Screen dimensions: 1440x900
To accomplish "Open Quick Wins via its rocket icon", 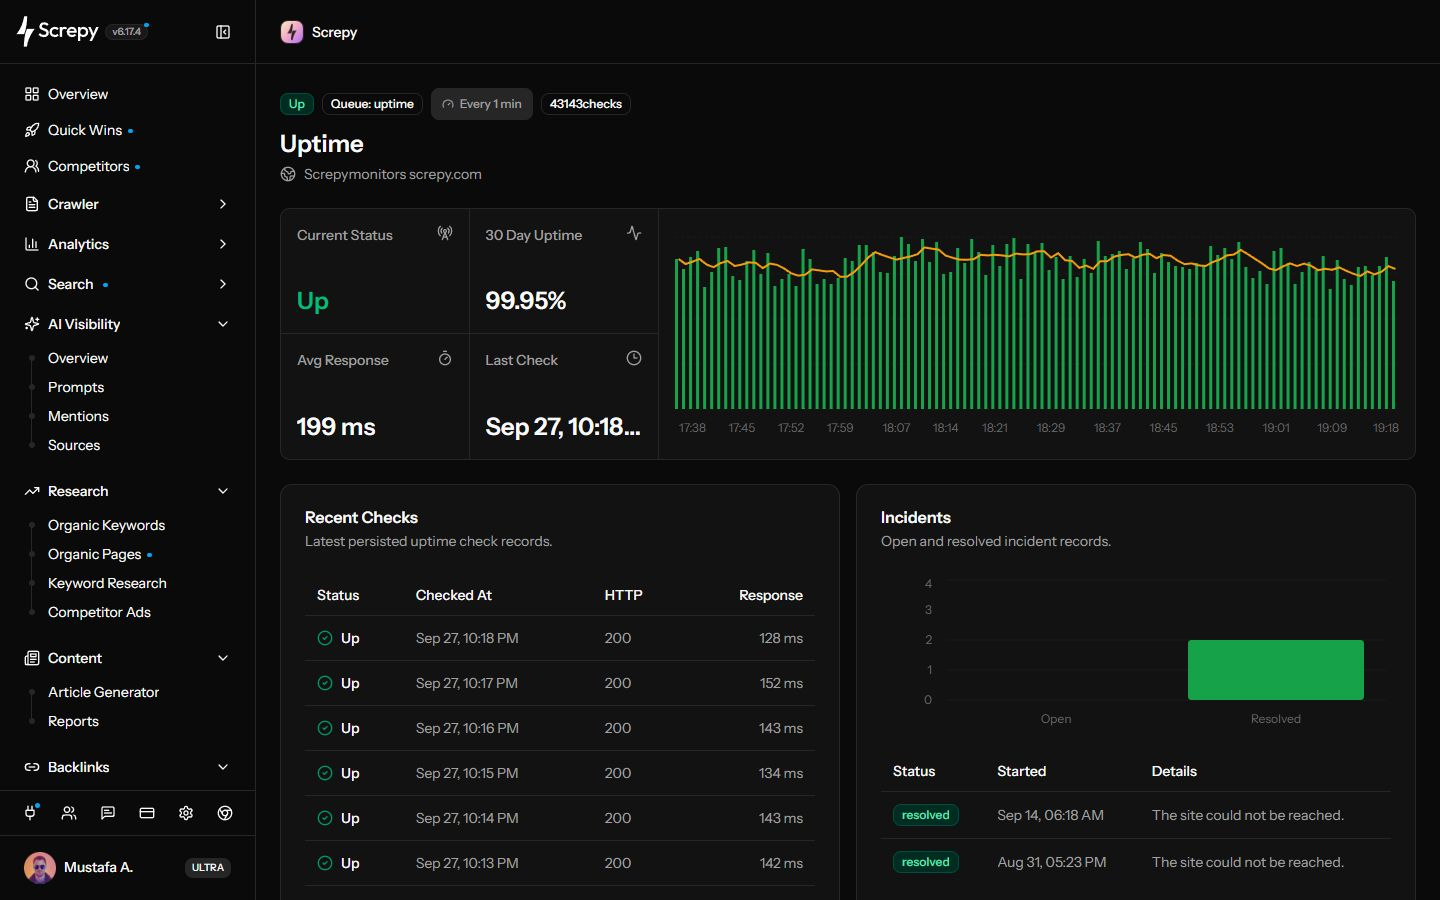I will click(x=32, y=130).
